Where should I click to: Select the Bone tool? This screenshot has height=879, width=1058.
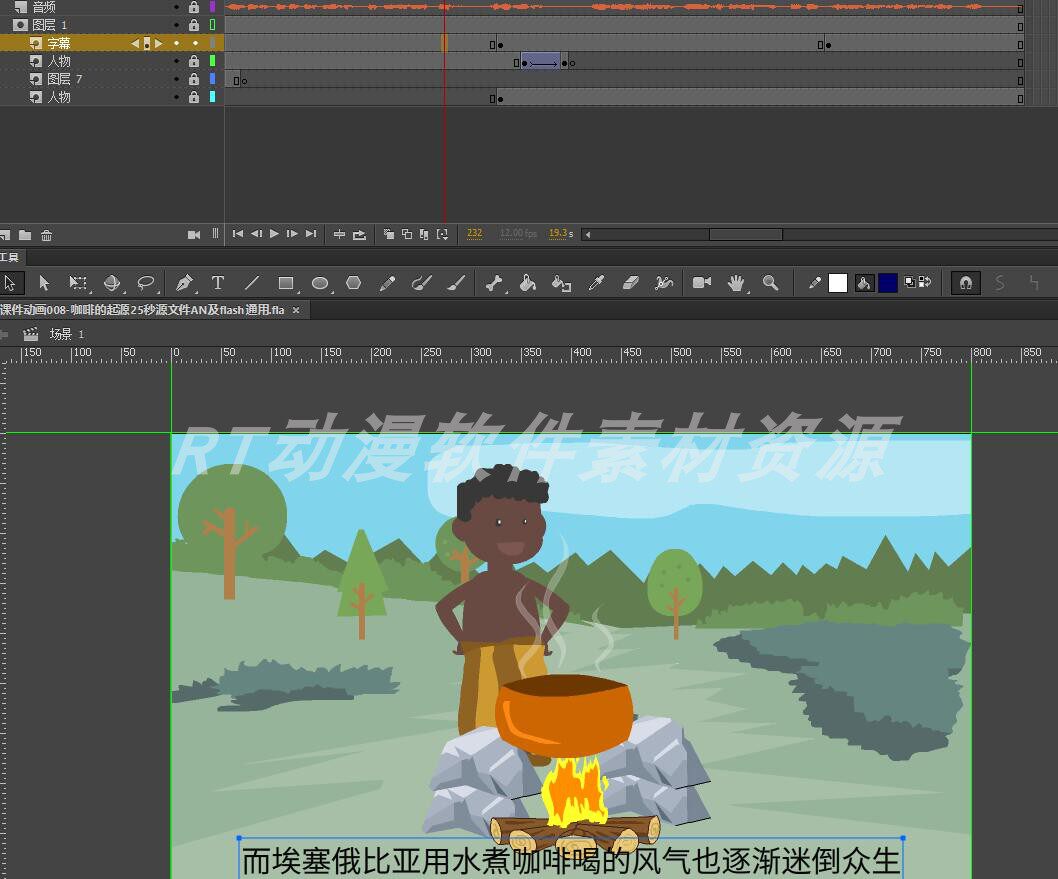[x=493, y=283]
